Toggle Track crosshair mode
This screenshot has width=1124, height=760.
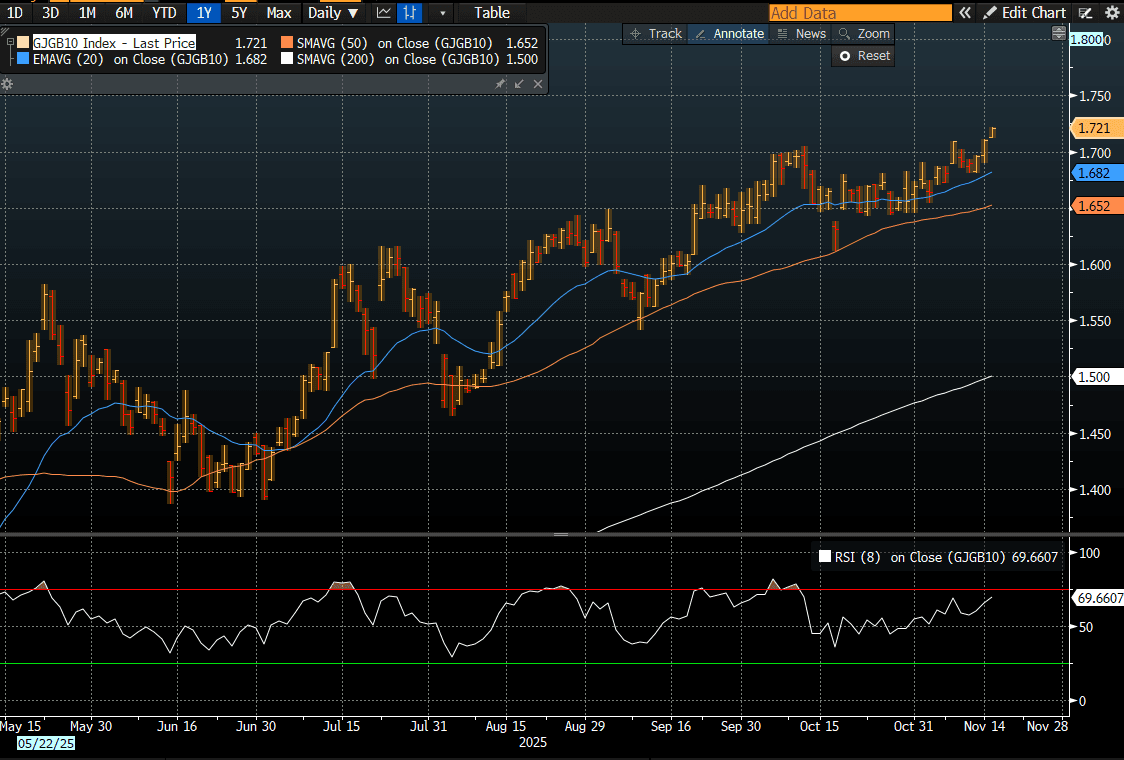655,33
